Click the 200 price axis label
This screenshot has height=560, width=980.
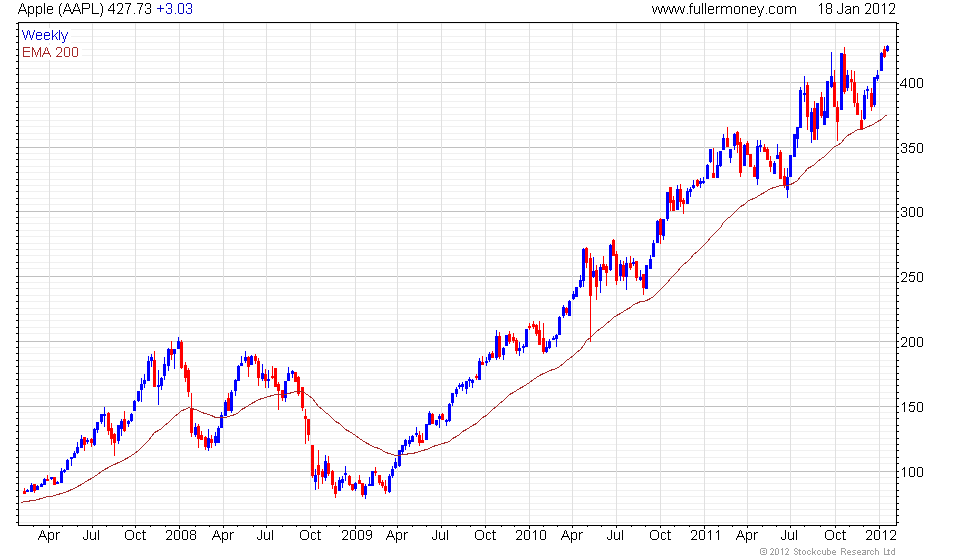point(912,342)
